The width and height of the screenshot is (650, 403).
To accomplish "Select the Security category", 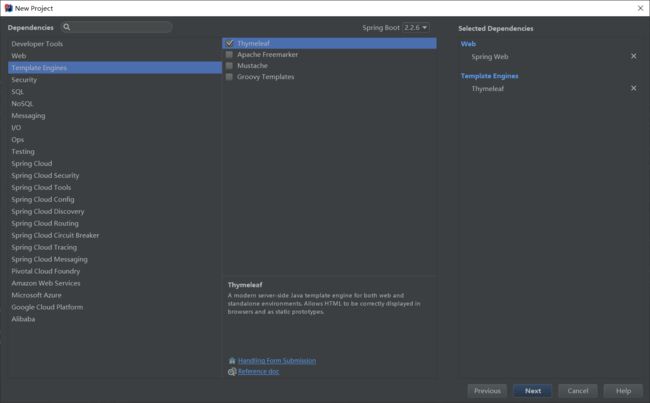I will tap(24, 80).
